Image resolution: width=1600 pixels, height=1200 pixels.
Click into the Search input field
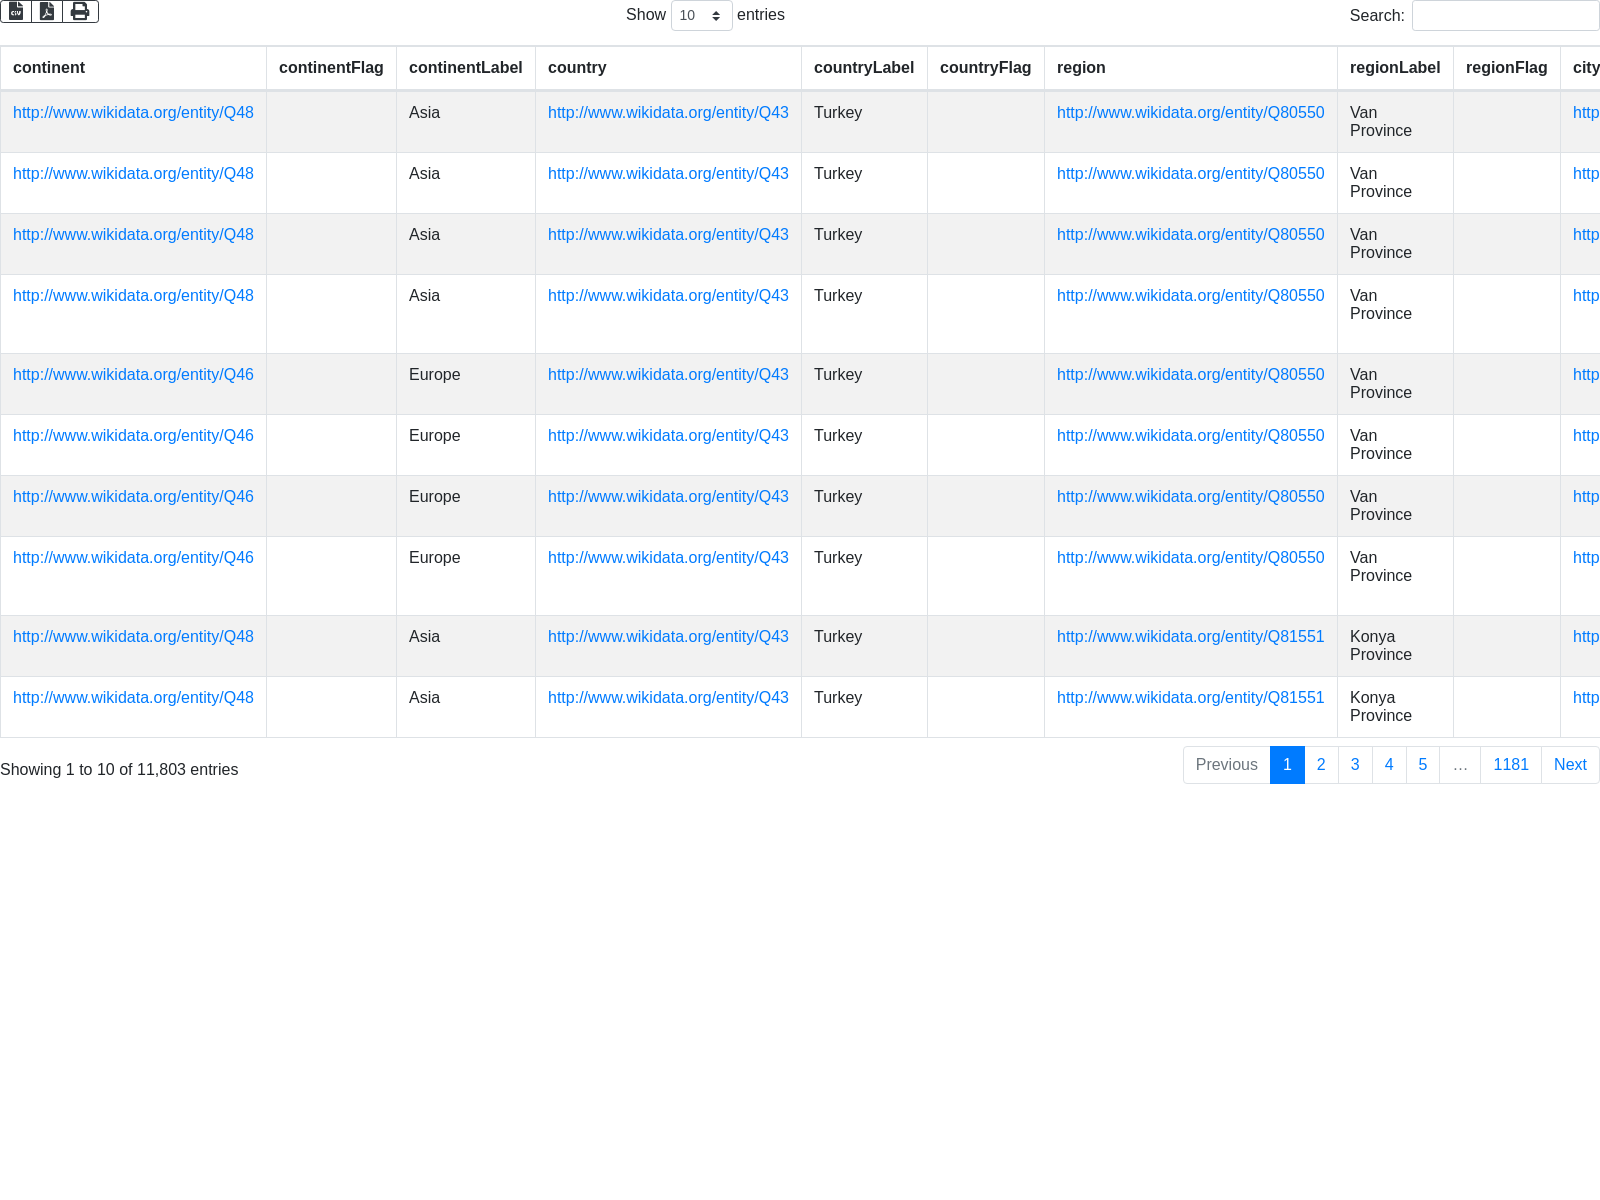[x=1505, y=16]
